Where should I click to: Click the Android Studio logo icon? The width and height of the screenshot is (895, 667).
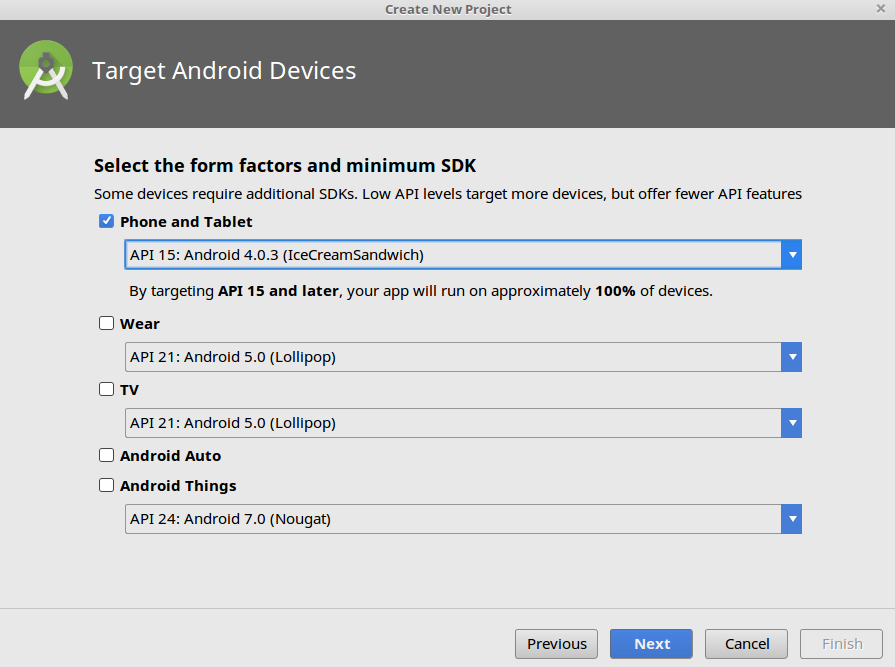(x=46, y=70)
